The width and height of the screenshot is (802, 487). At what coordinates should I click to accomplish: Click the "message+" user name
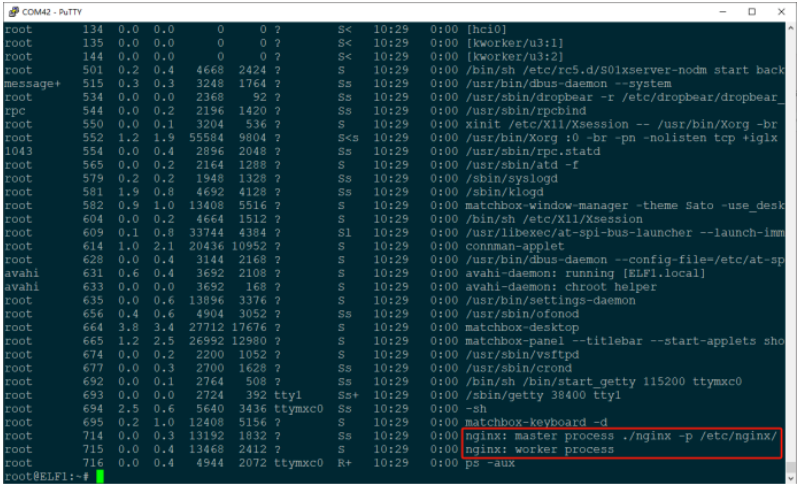pos(32,83)
